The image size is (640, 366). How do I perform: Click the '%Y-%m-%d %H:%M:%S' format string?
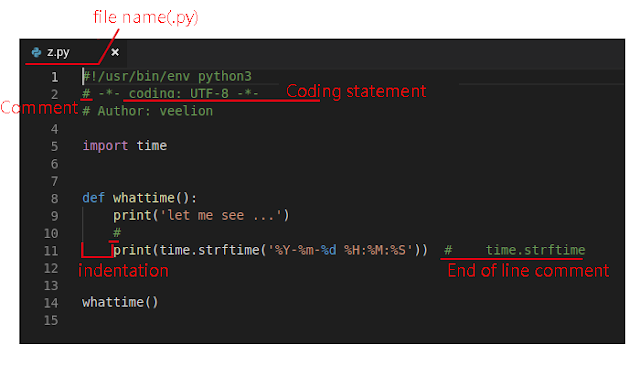340,250
